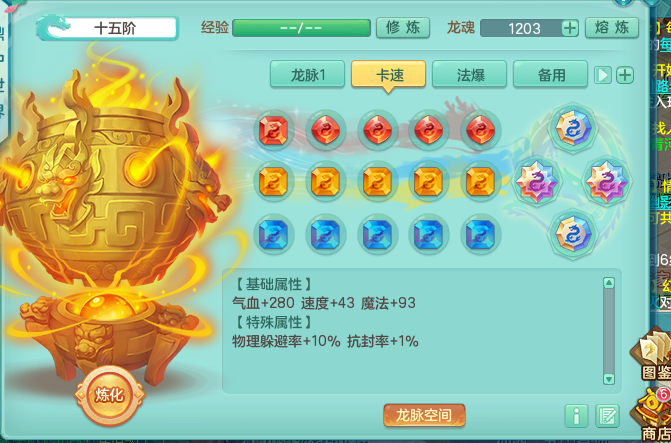Click the top blue hexagon dragon gem

573,128
